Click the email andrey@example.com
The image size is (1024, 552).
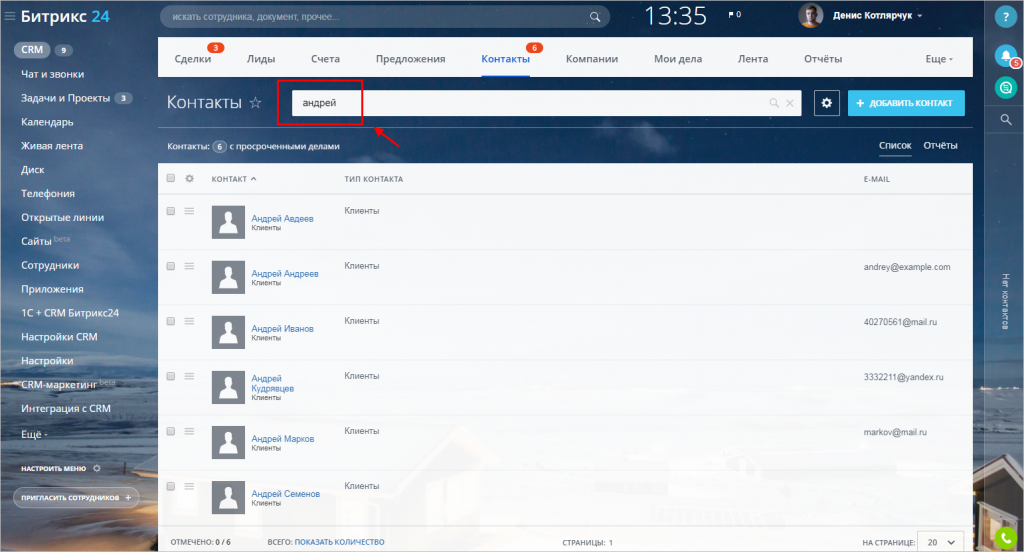coord(906,267)
